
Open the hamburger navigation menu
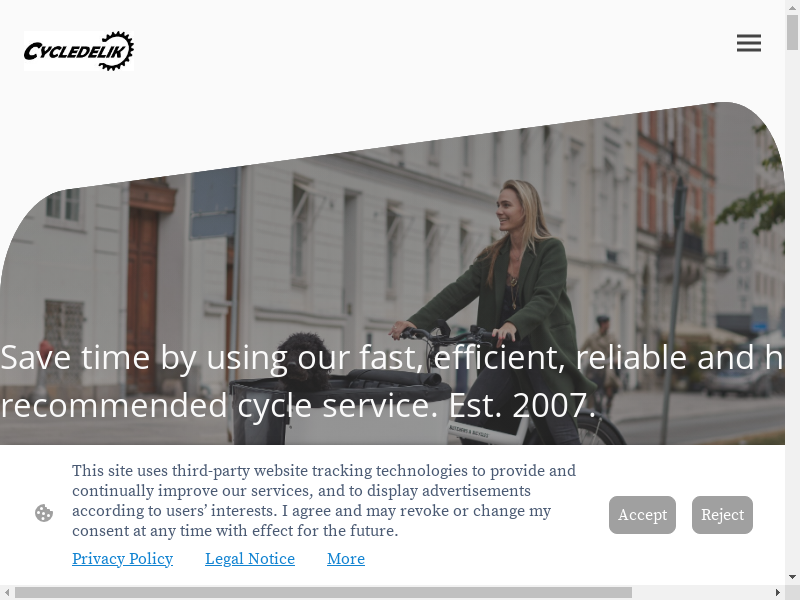(748, 43)
